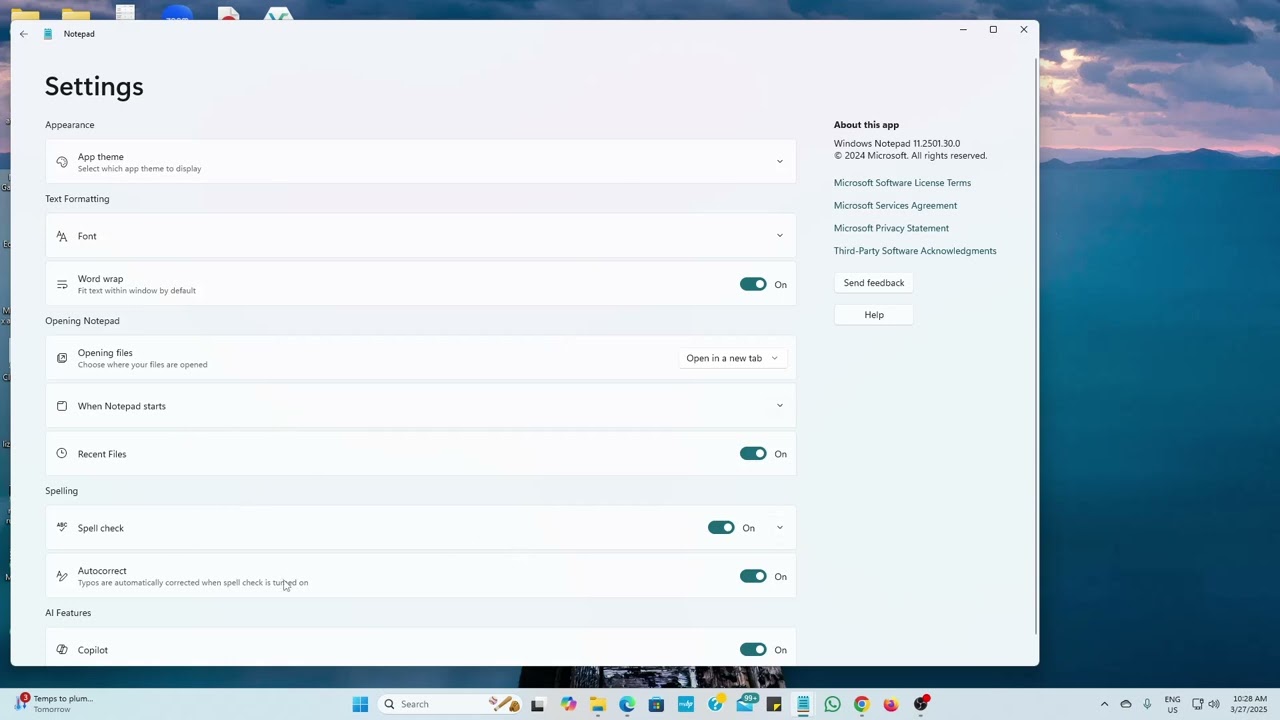Expand the When Notepad starts chevron

click(780, 406)
